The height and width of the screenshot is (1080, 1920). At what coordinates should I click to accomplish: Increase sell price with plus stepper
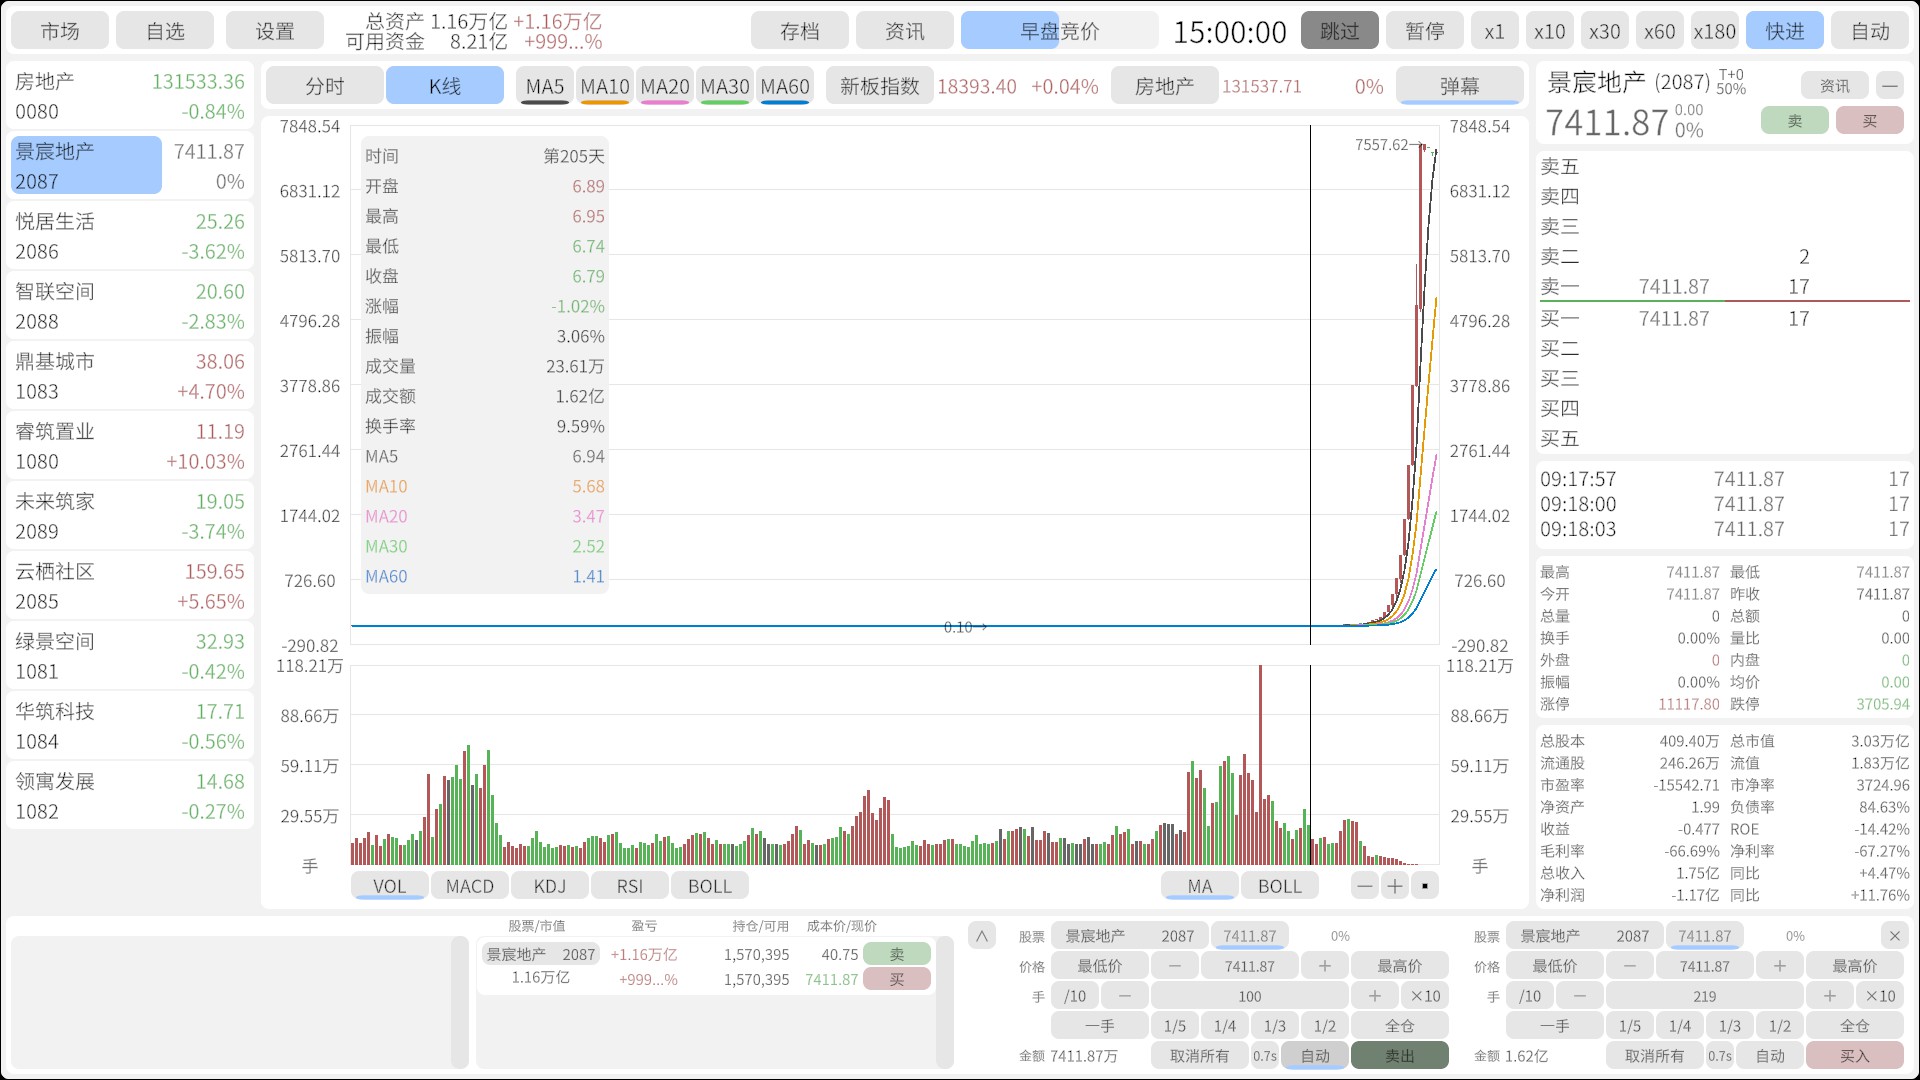click(x=1324, y=966)
